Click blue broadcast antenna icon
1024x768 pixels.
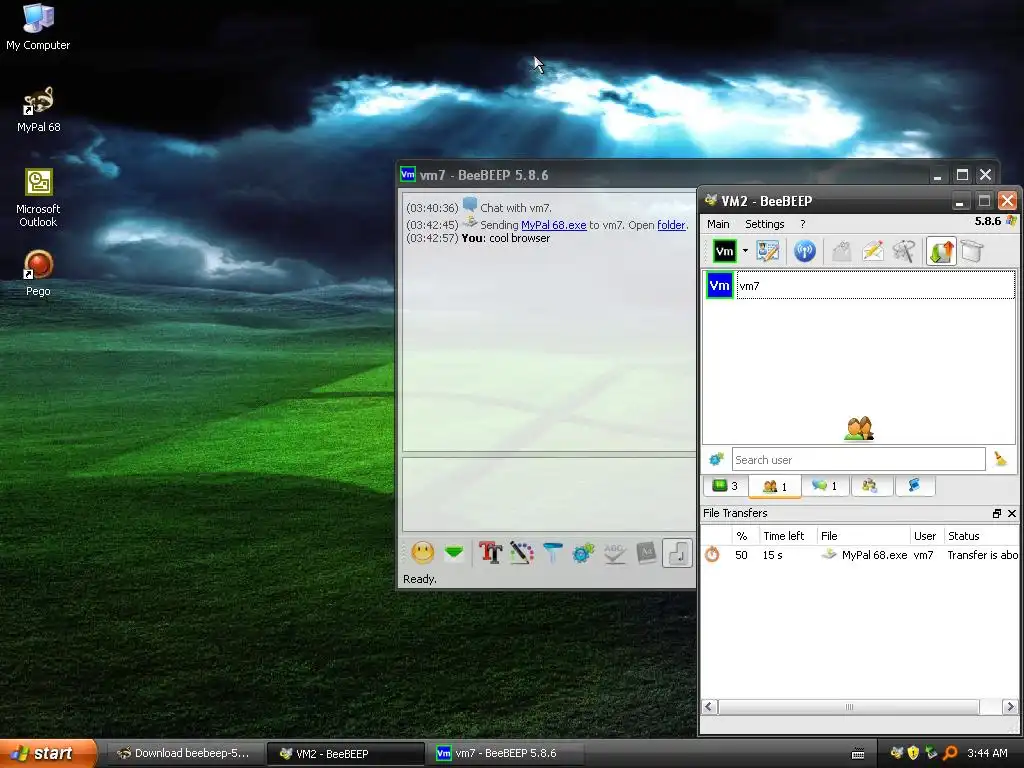[x=805, y=251]
